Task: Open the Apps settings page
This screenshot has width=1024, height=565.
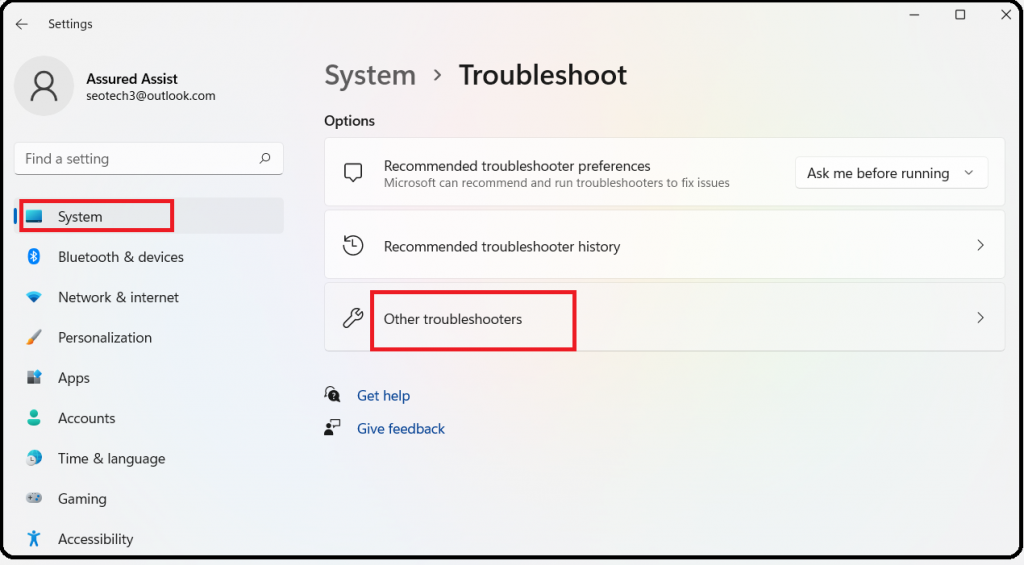Action: click(x=149, y=378)
